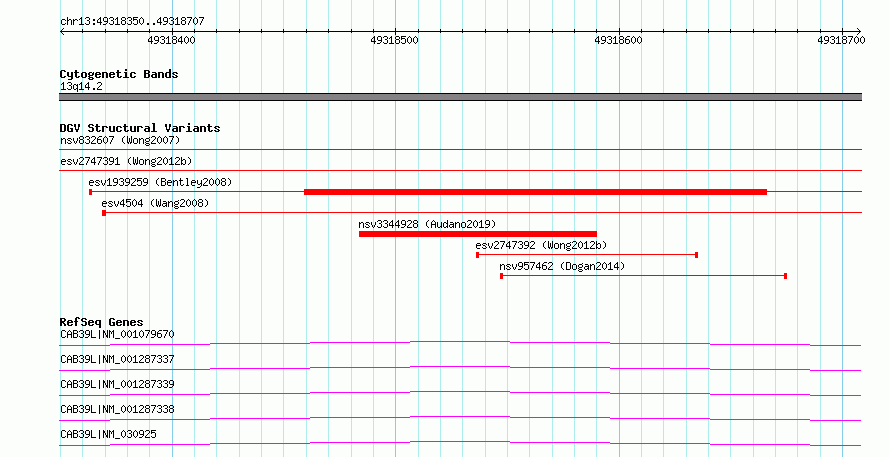Viewport: 890px width, 457px height.
Task: Select the Cytogenetic Bands track title
Action: pyautogui.click(x=119, y=74)
